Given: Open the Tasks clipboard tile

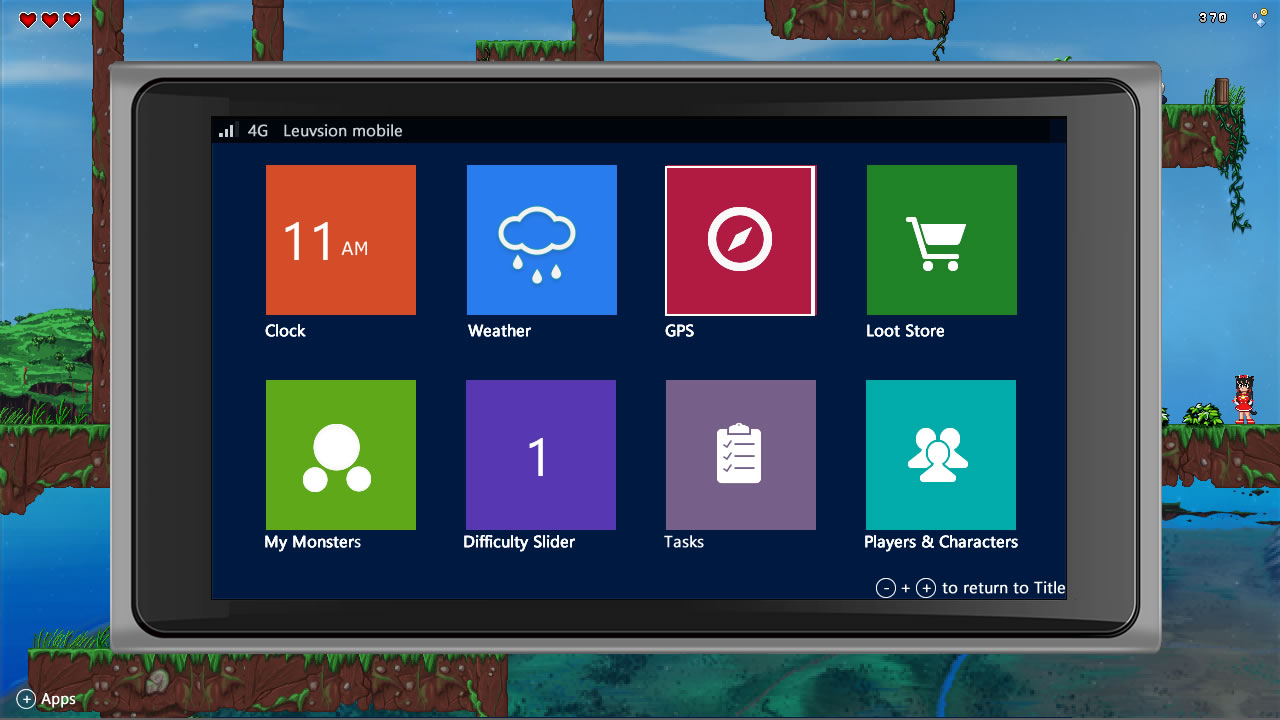Looking at the screenshot, I should pyautogui.click(x=740, y=455).
